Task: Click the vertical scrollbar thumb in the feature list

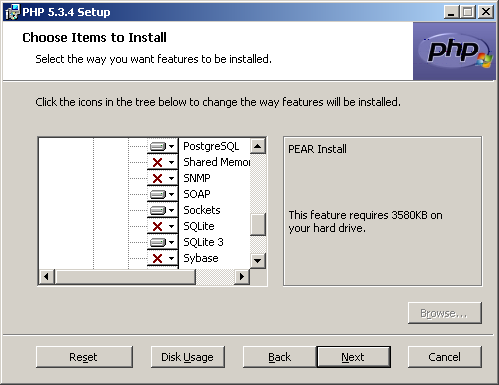Action: click(258, 224)
